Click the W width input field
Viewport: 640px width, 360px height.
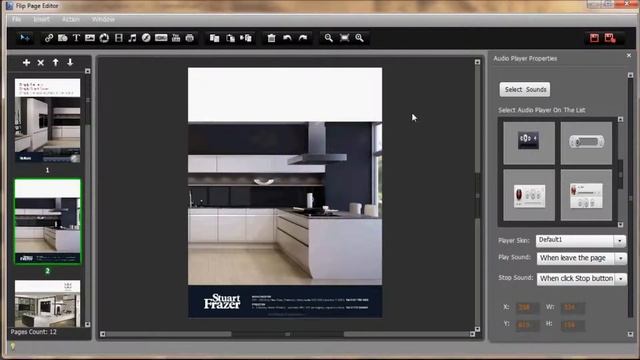(x=573, y=307)
